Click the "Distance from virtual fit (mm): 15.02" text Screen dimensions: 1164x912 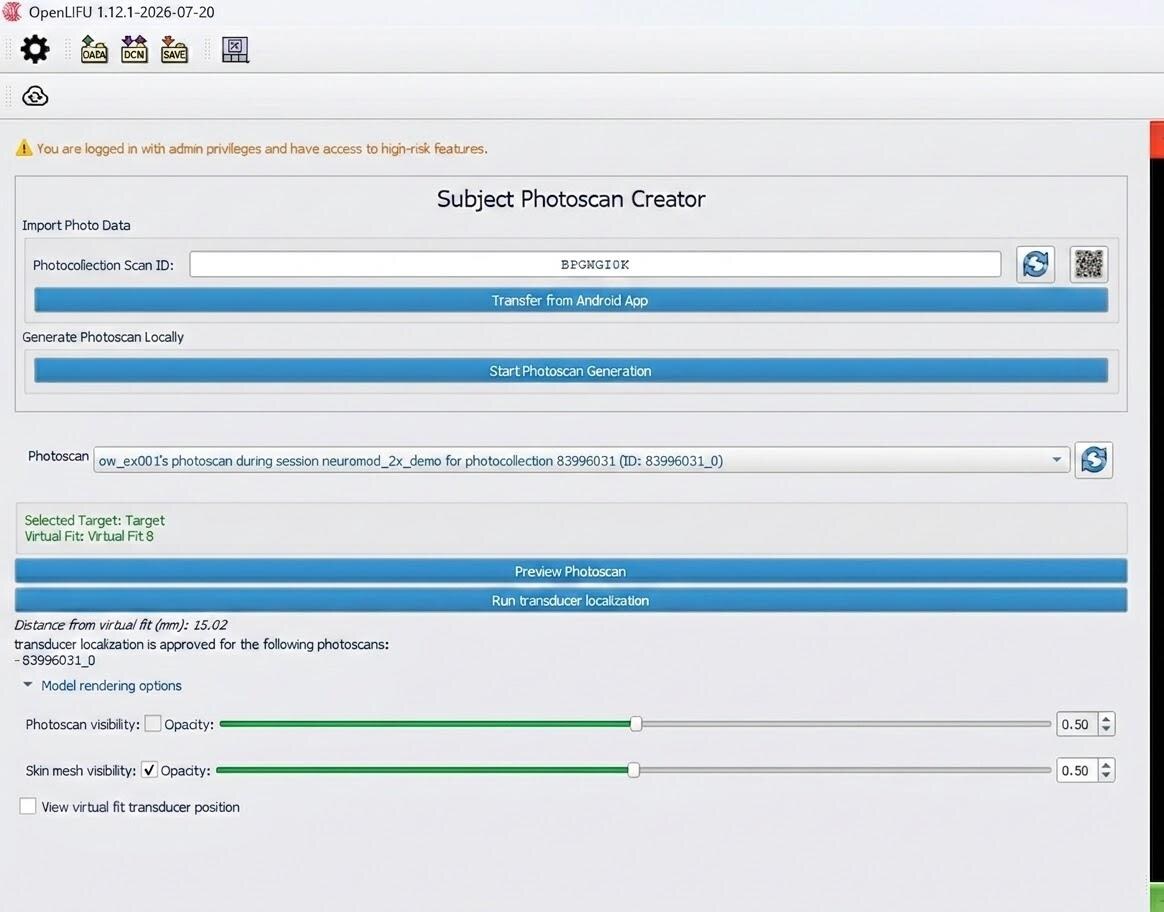click(x=121, y=625)
